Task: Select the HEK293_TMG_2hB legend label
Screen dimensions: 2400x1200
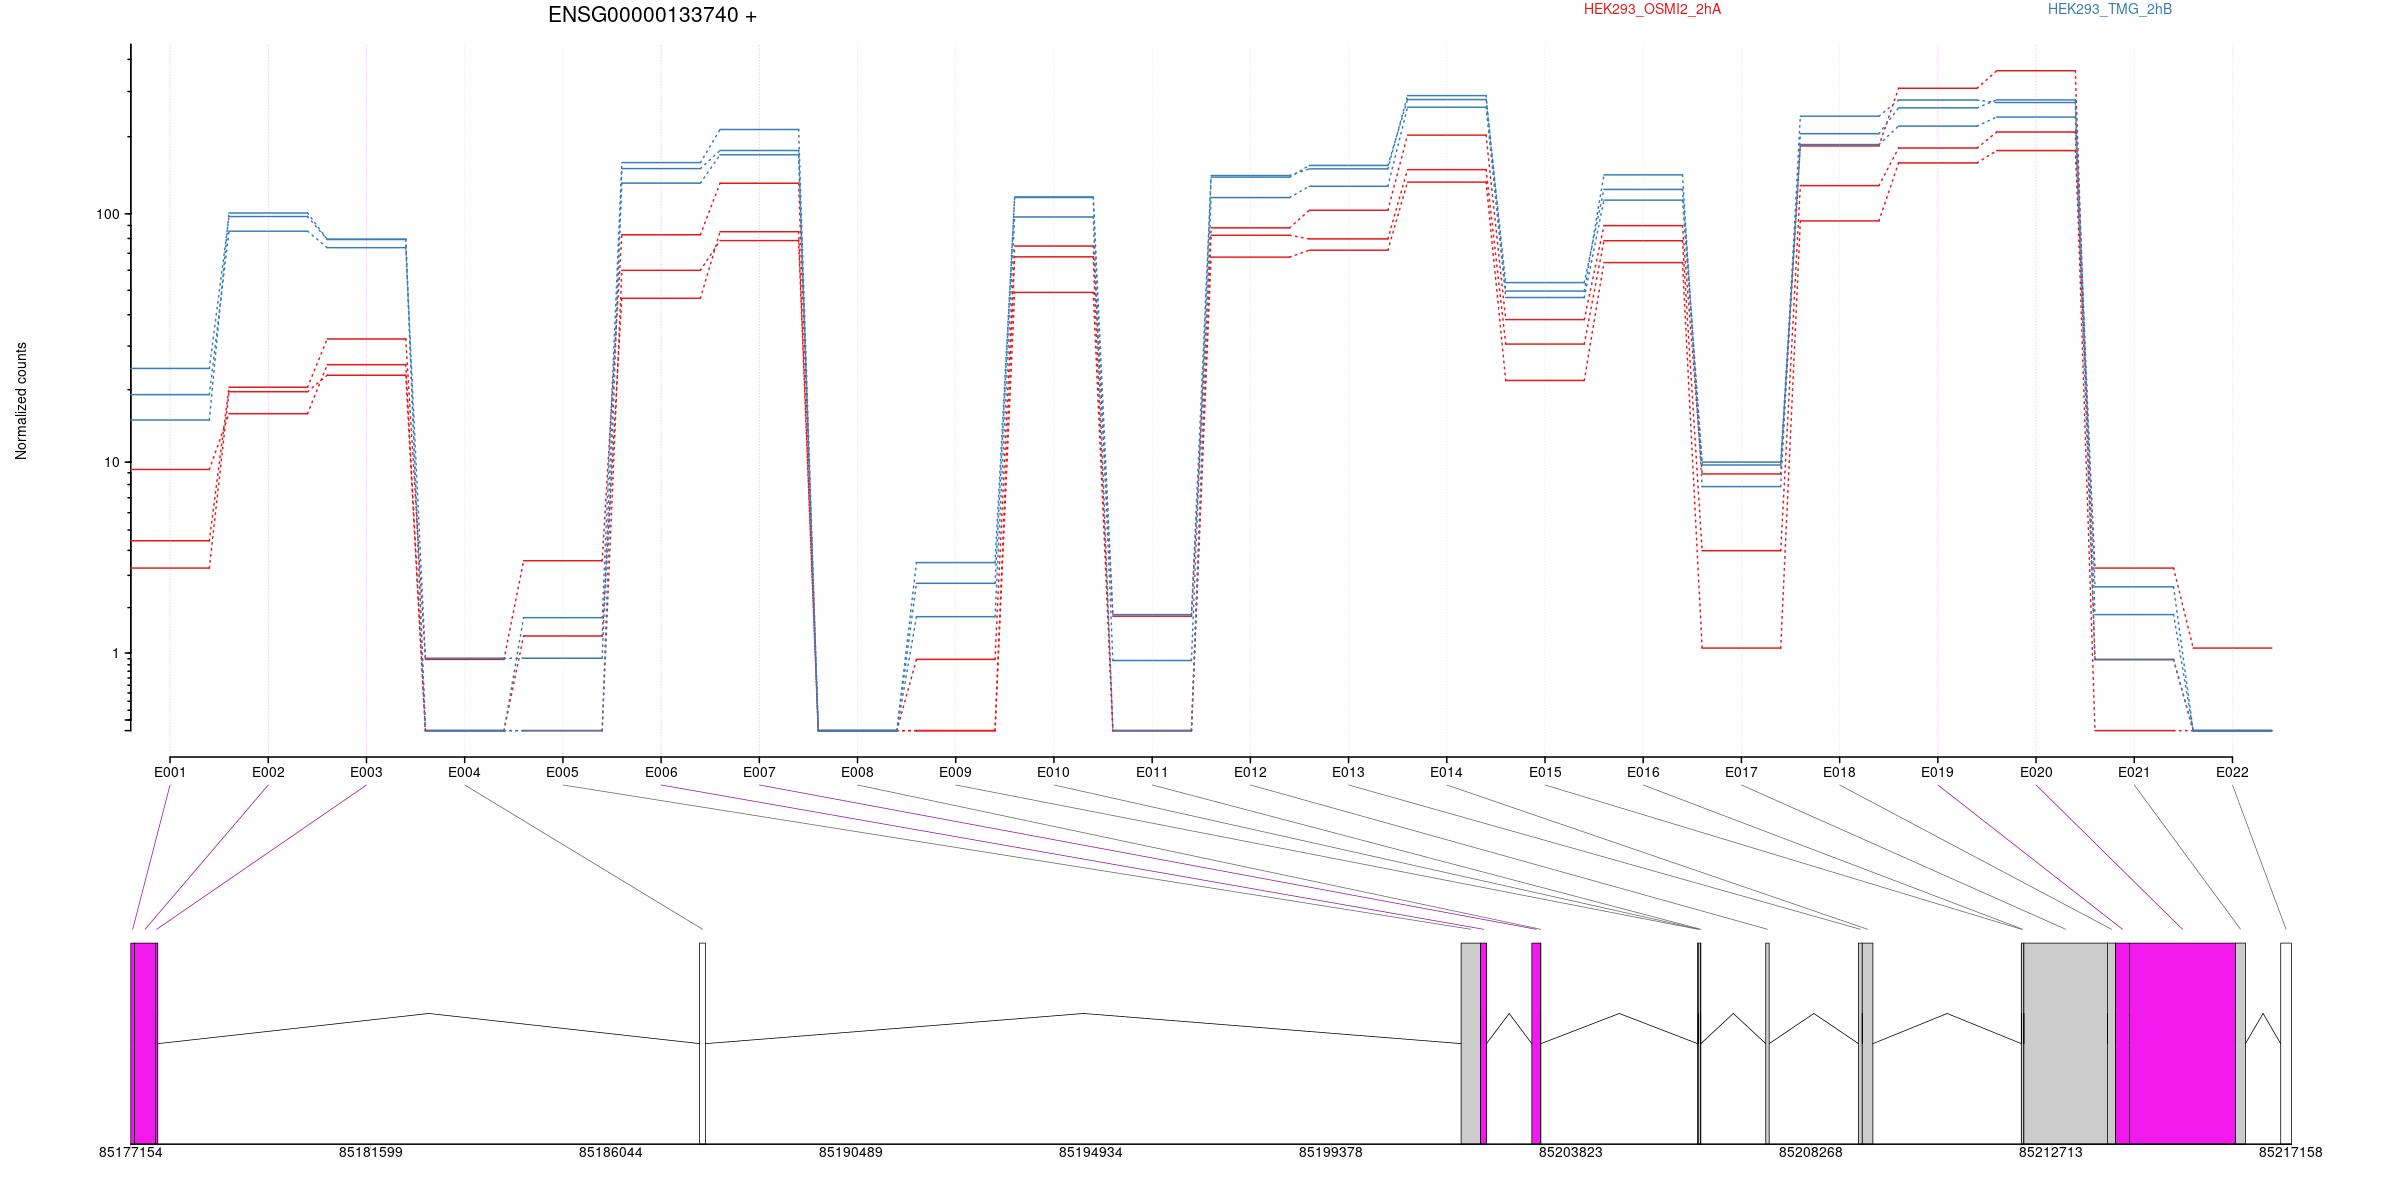Action: coord(2109,9)
